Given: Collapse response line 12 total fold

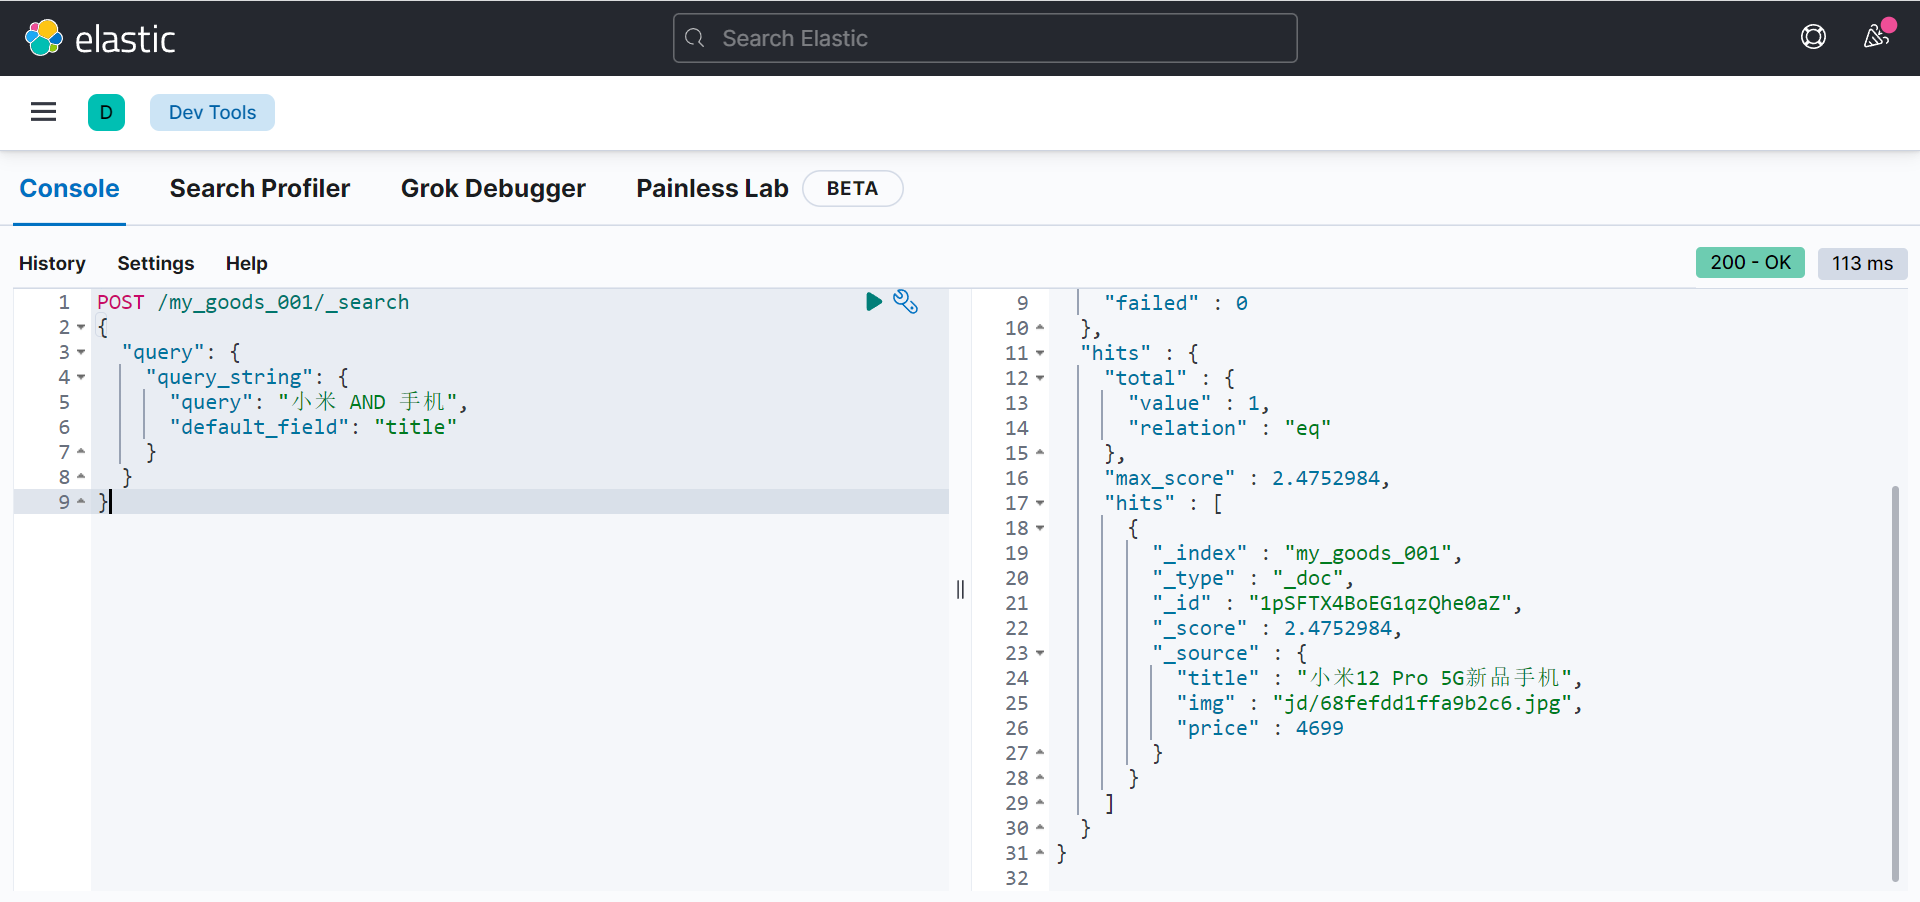Looking at the screenshot, I should (1040, 378).
